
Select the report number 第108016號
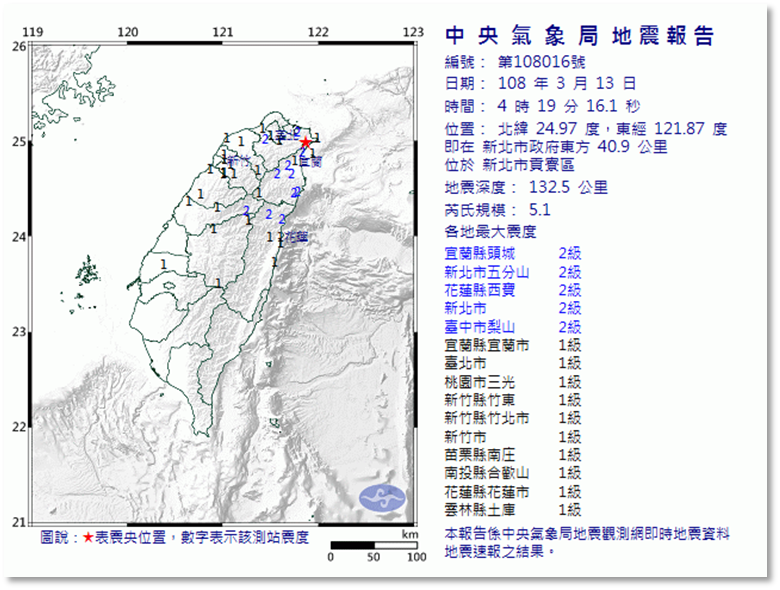pyautogui.click(x=540, y=63)
